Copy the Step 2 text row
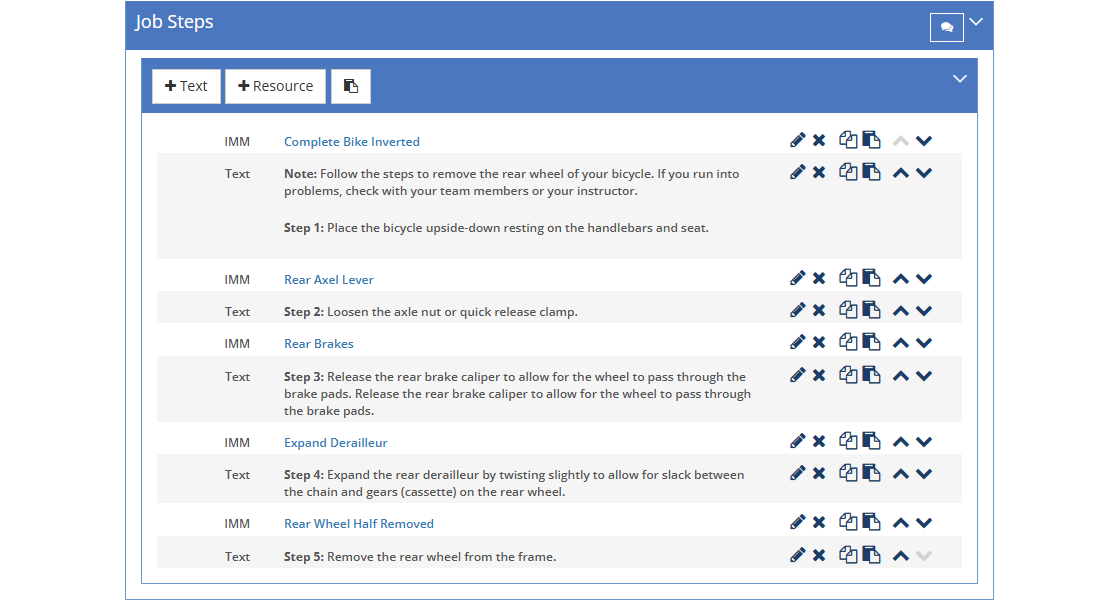1120x601 pixels. (x=848, y=310)
